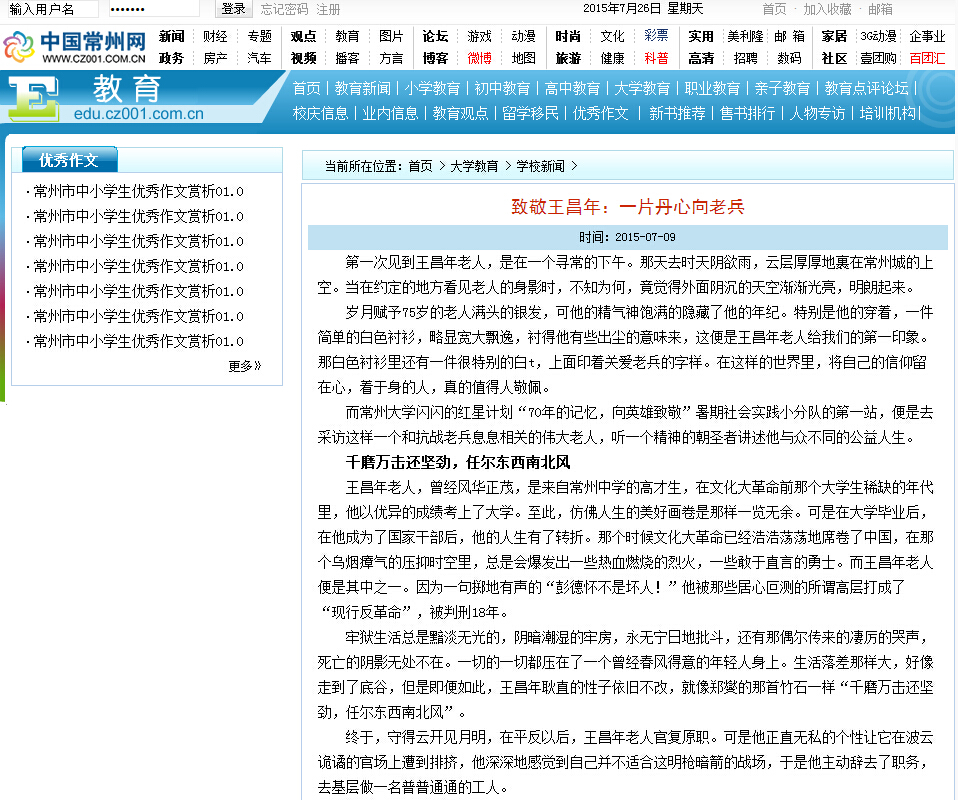Click 学校新闻 in the breadcrumb
The image size is (958, 800).
[x=540, y=166]
